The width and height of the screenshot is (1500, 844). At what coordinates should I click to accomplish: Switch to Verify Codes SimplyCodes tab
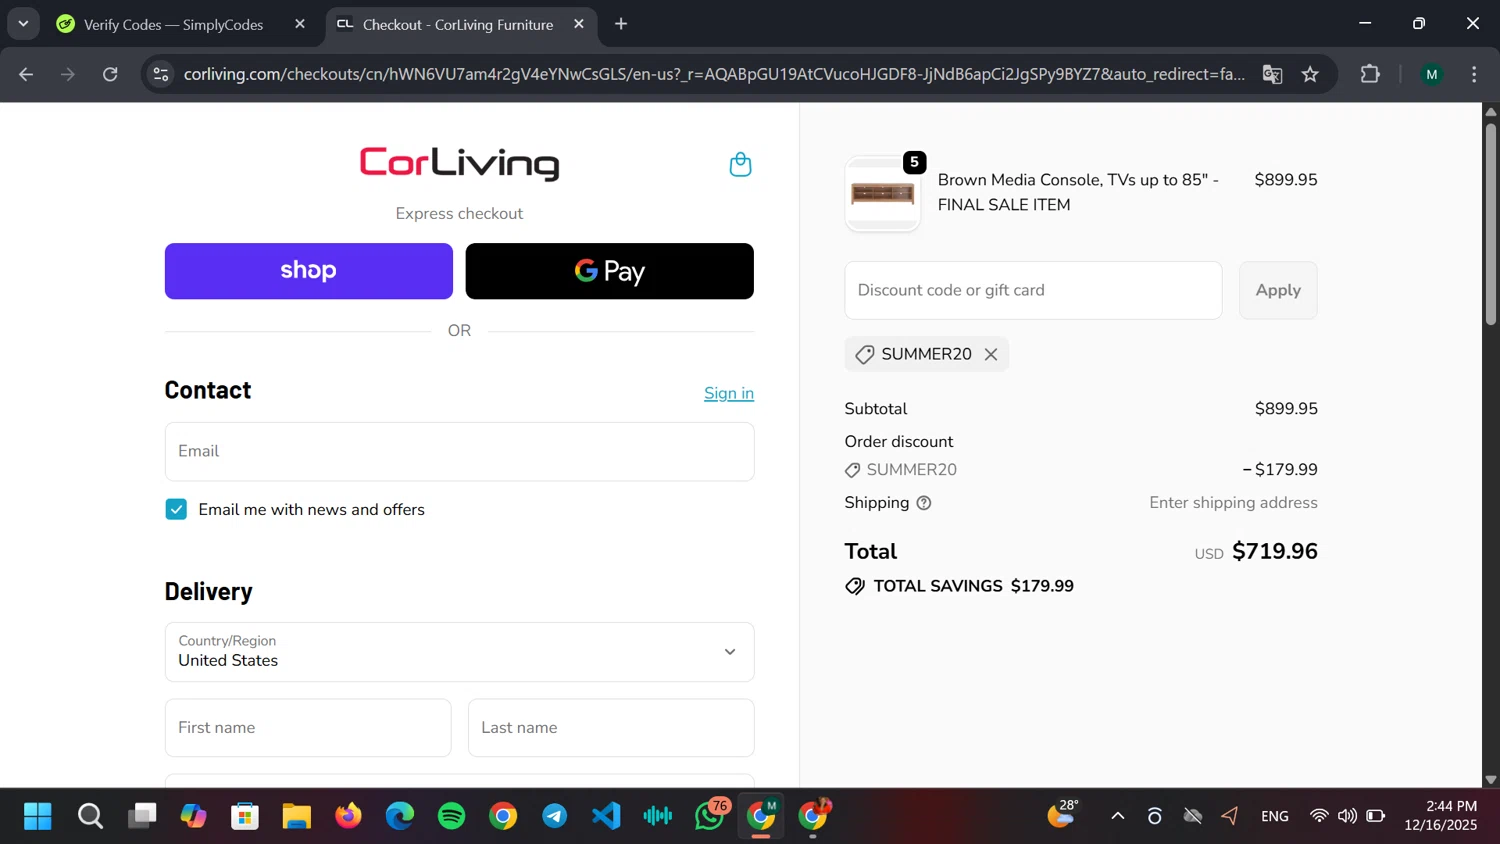pos(173,24)
